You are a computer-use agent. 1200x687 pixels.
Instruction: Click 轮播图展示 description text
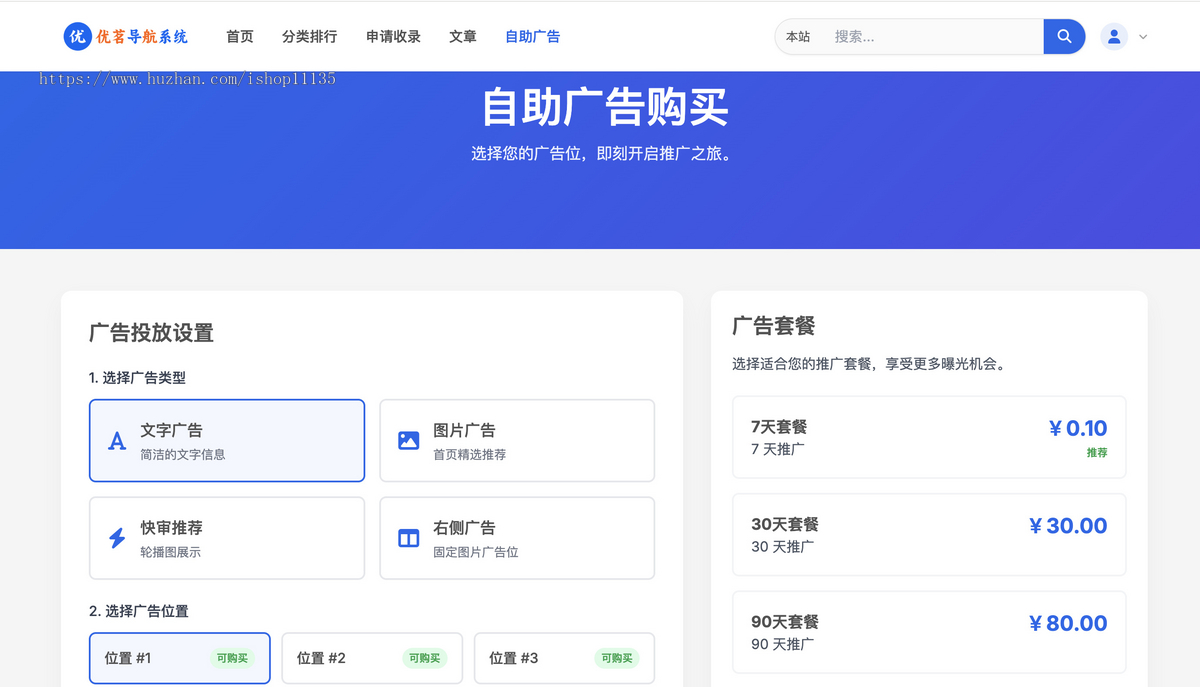(171, 552)
